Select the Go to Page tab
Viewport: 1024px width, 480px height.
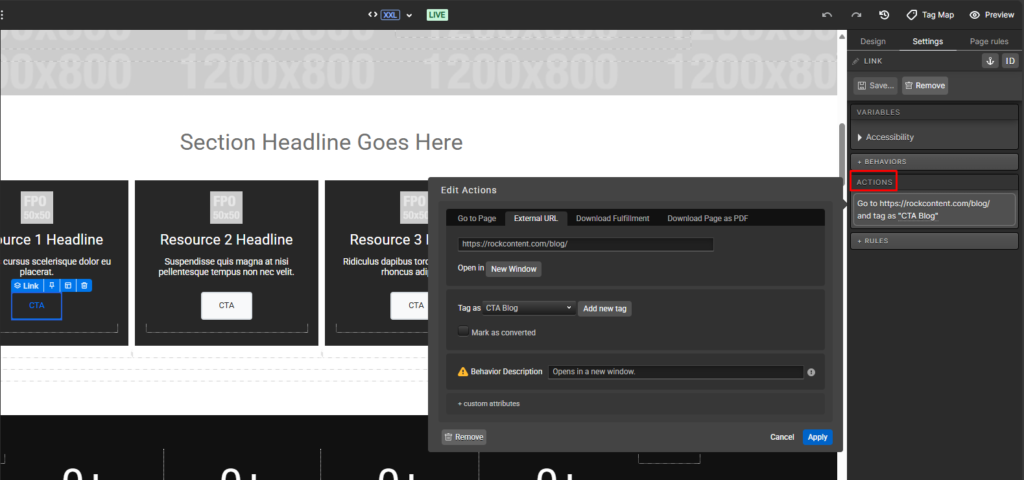pos(477,218)
